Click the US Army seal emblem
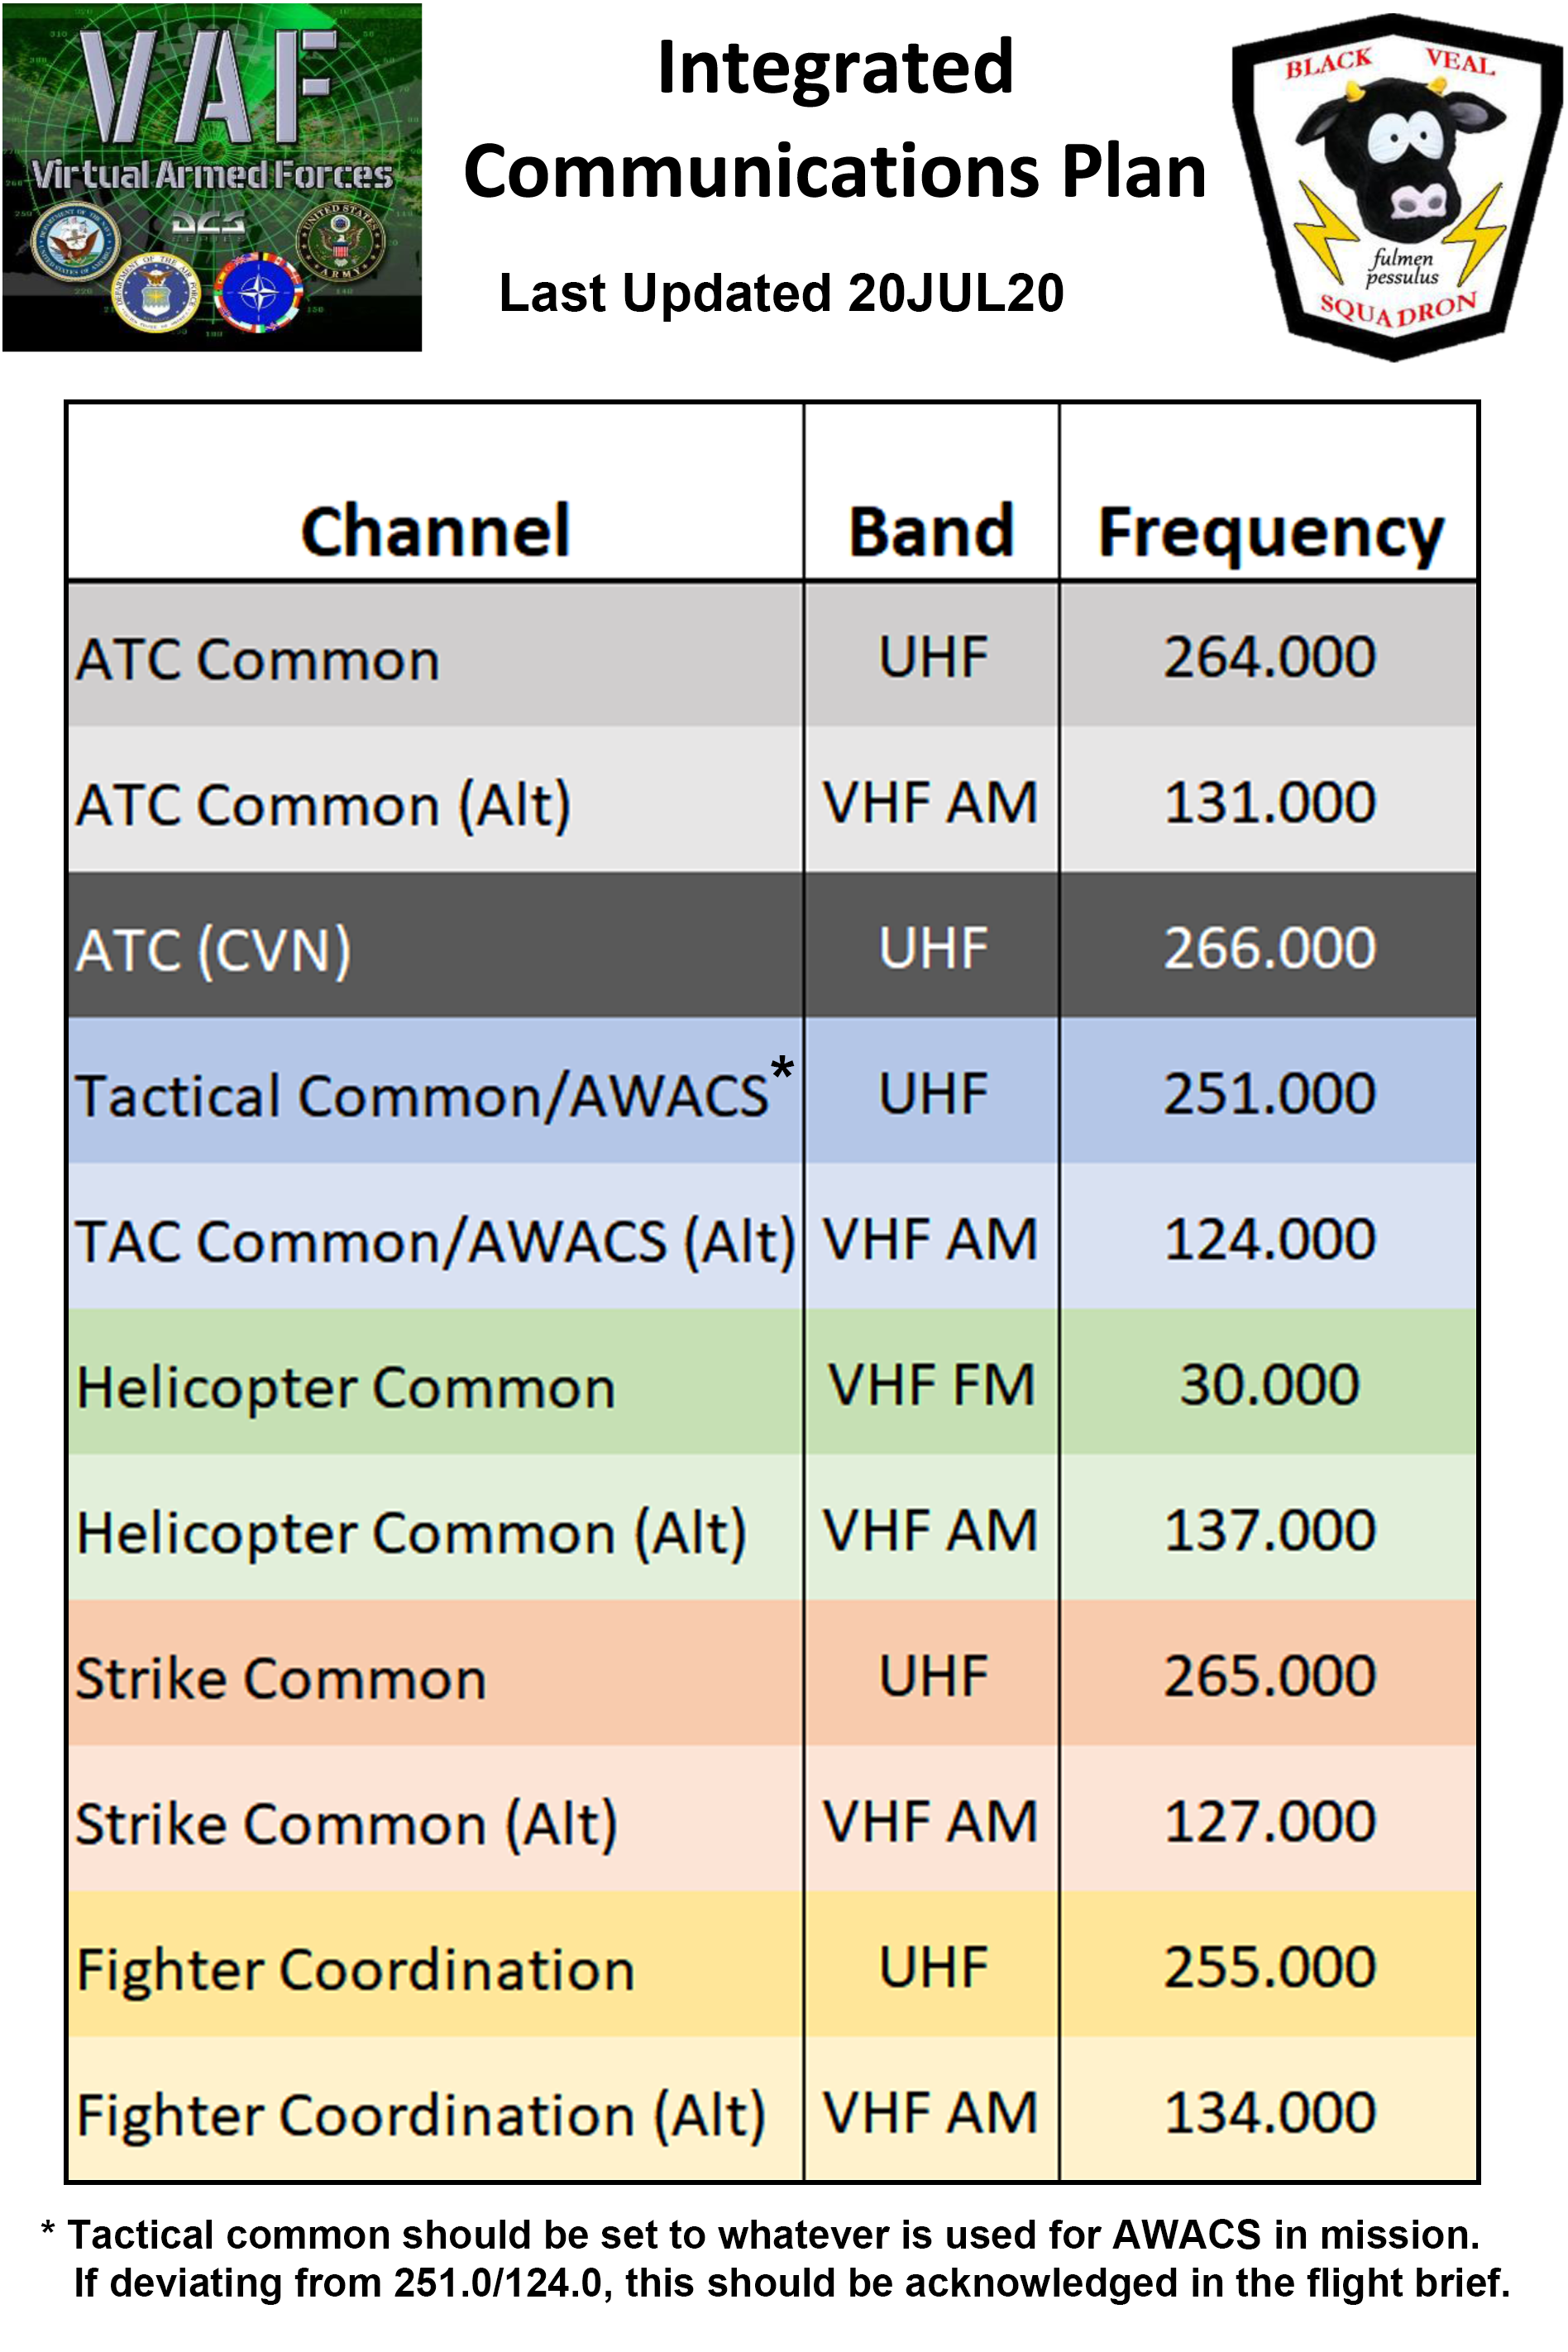The height and width of the screenshot is (2352, 1568). [x=340, y=243]
